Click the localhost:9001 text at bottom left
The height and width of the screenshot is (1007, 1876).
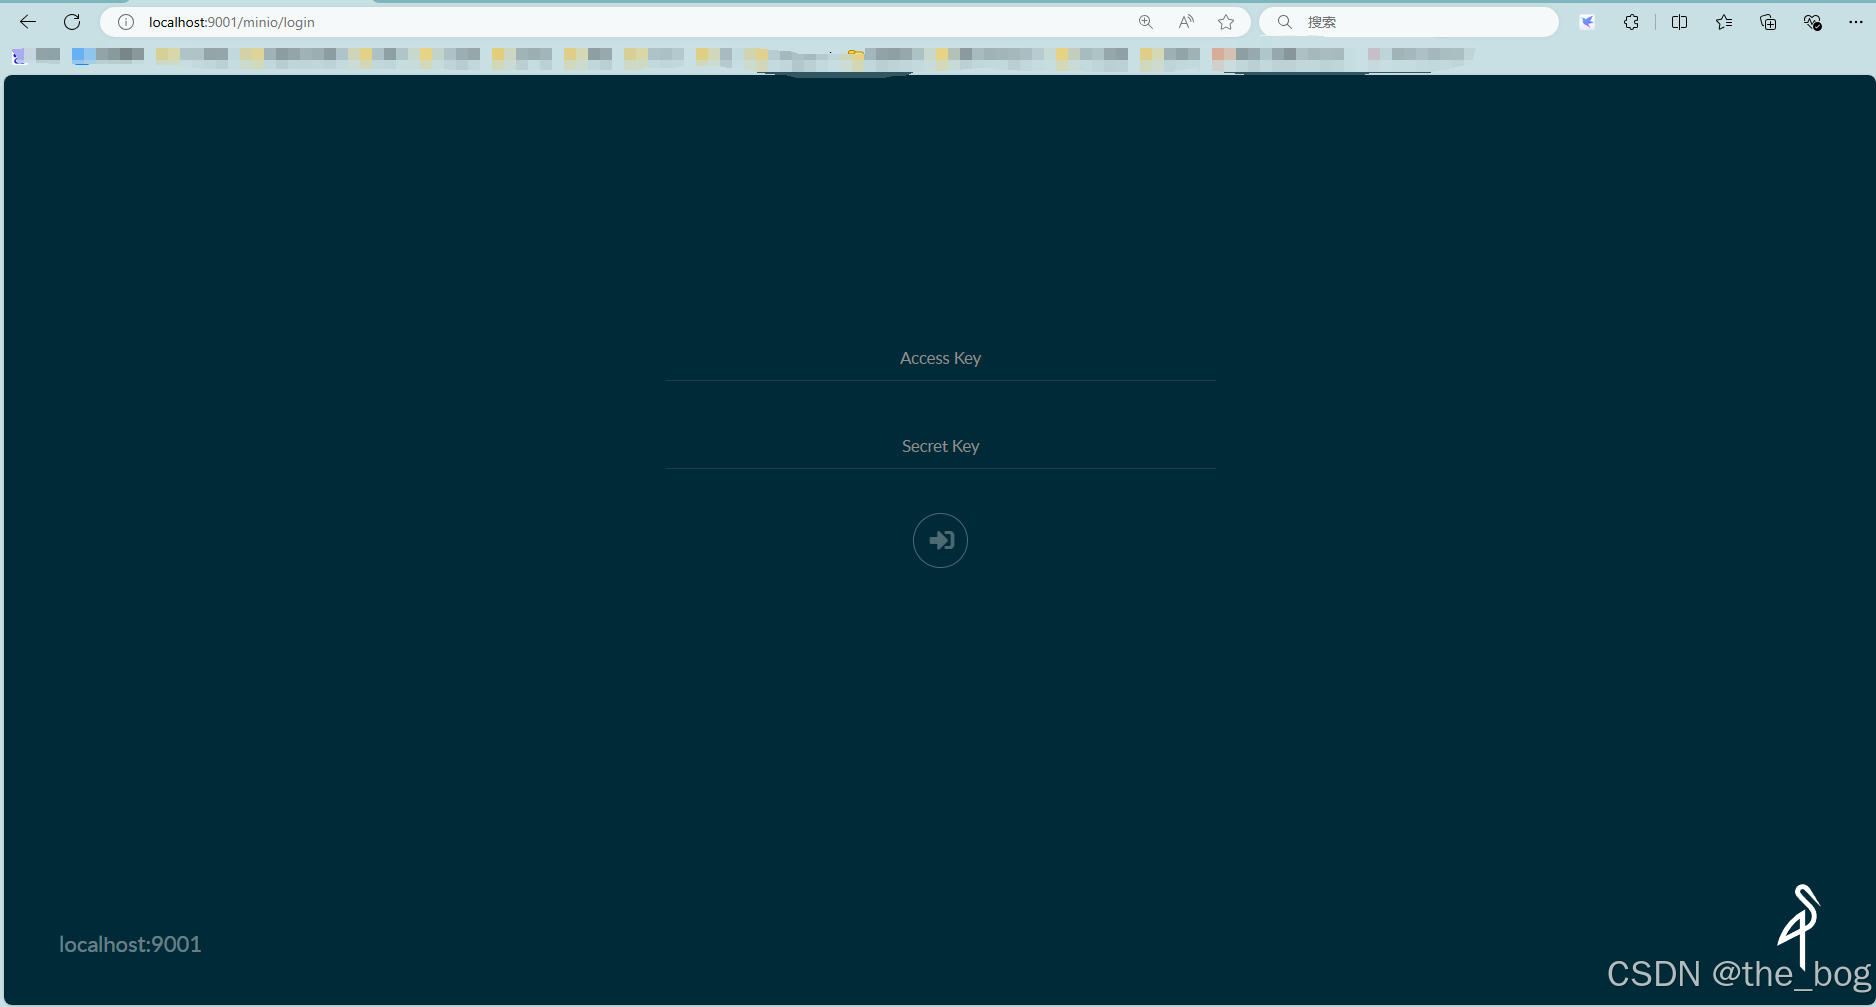tap(130, 944)
